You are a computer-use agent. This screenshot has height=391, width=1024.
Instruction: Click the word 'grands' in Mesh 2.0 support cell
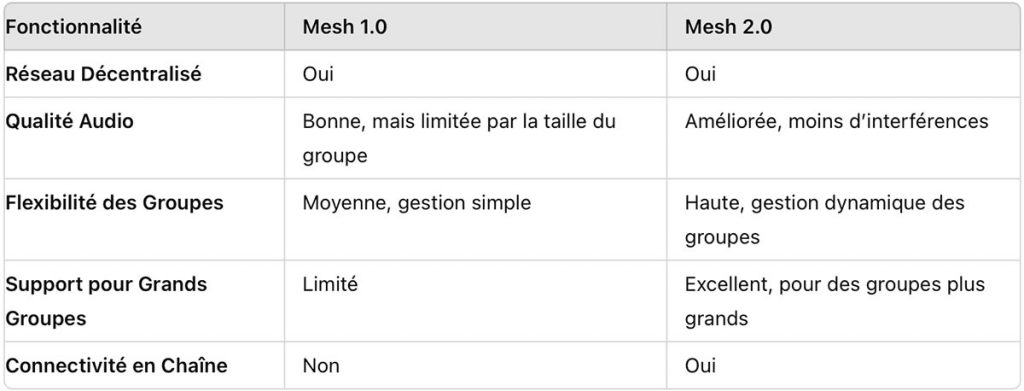(716, 319)
